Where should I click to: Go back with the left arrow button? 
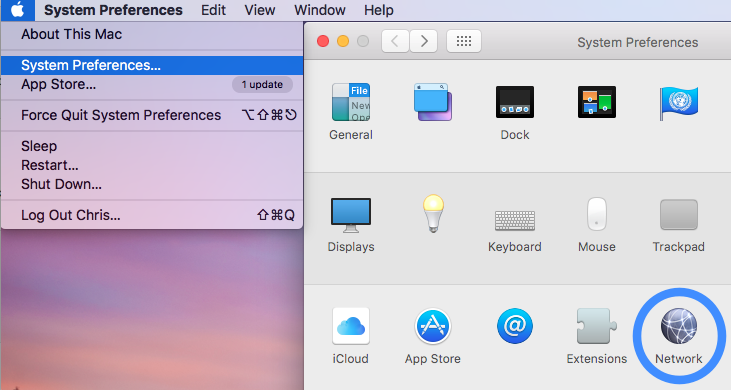[395, 41]
